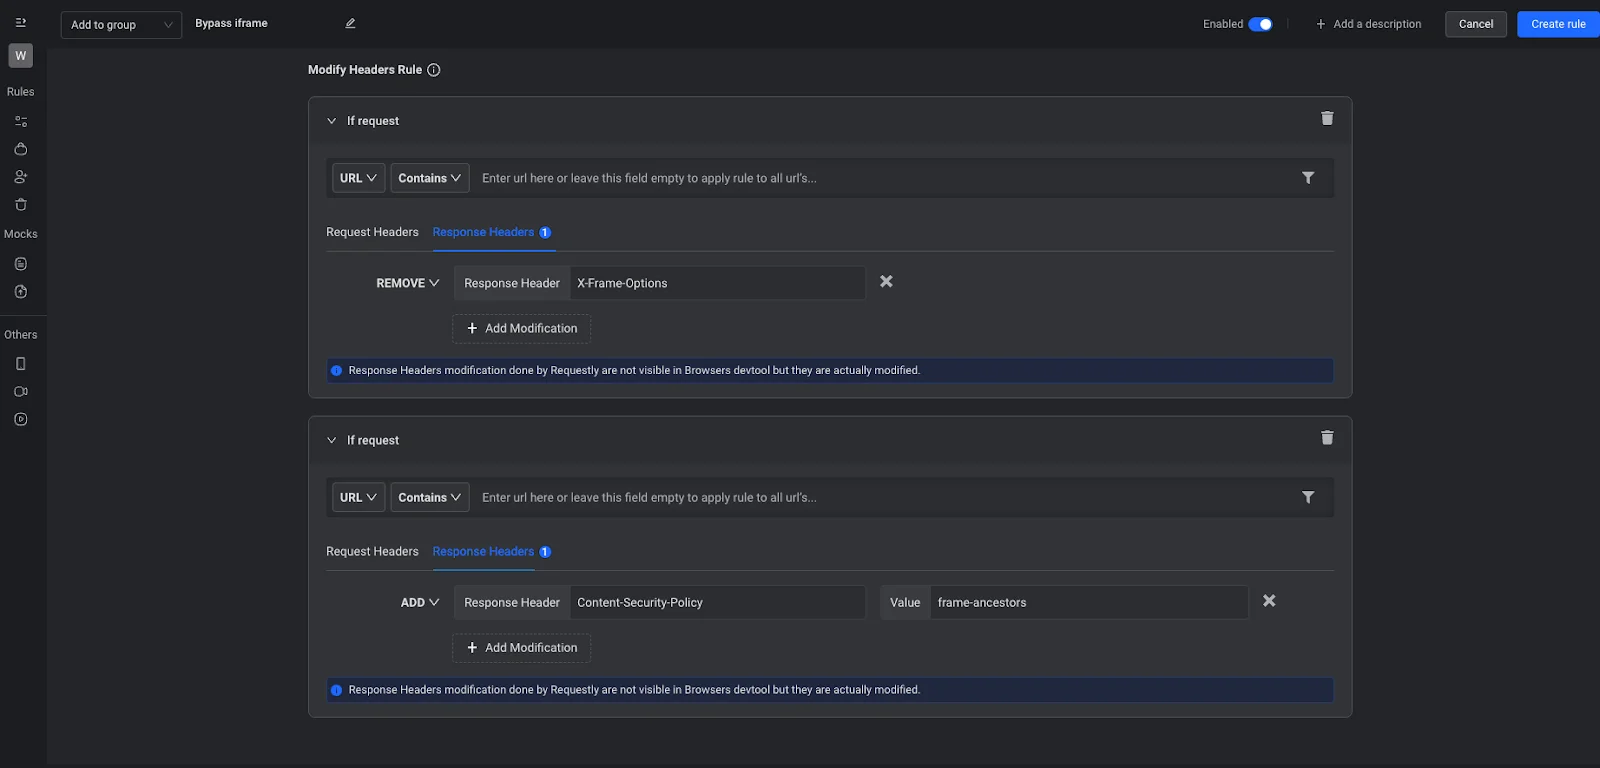Click the pencil icon to rename rule
1600x768 pixels.
(x=350, y=24)
